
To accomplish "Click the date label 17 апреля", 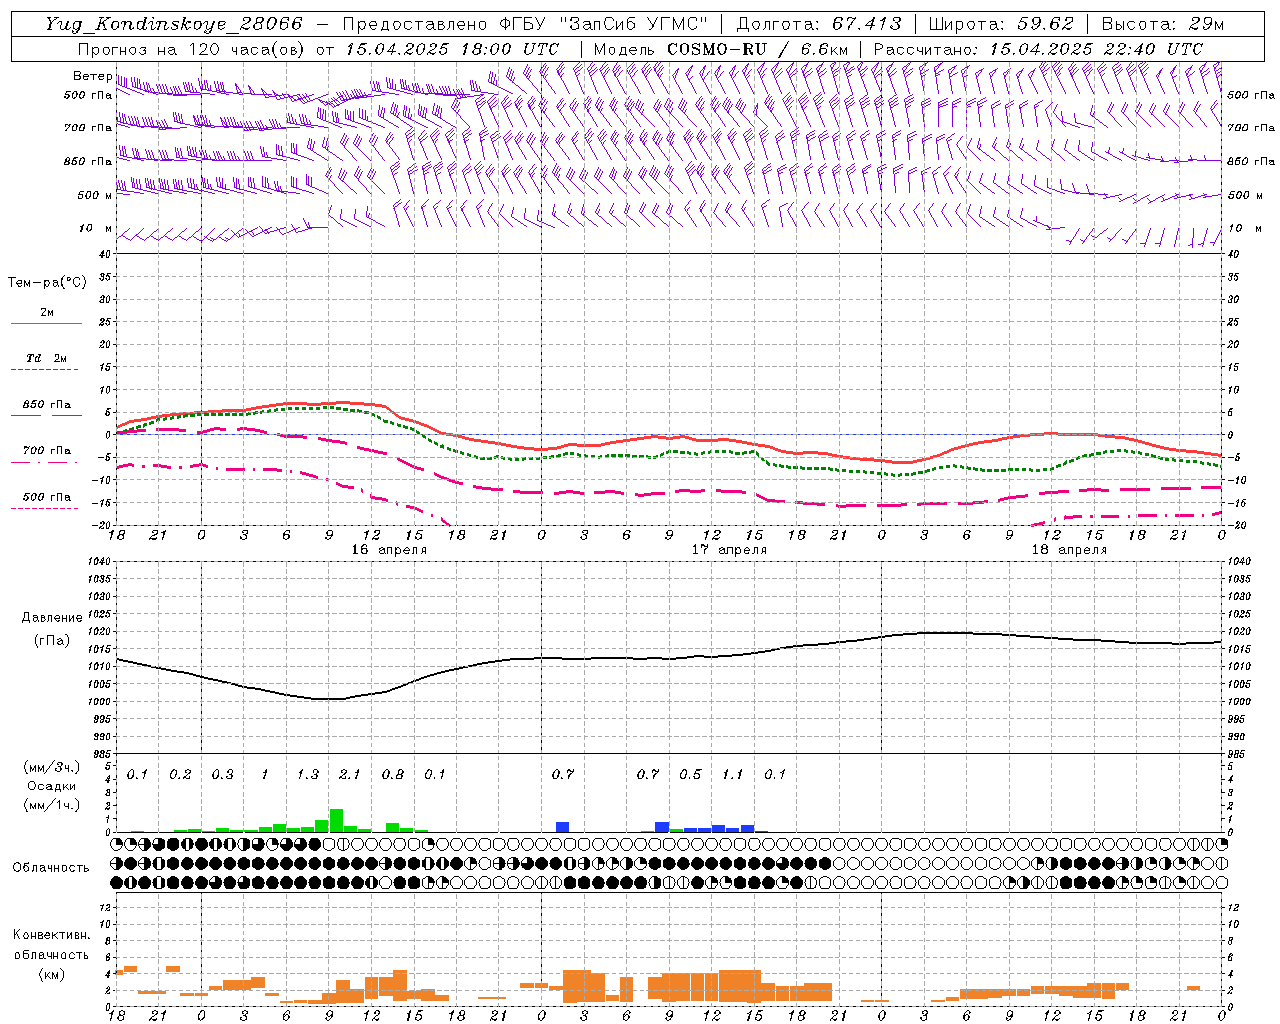I will pyautogui.click(x=729, y=550).
